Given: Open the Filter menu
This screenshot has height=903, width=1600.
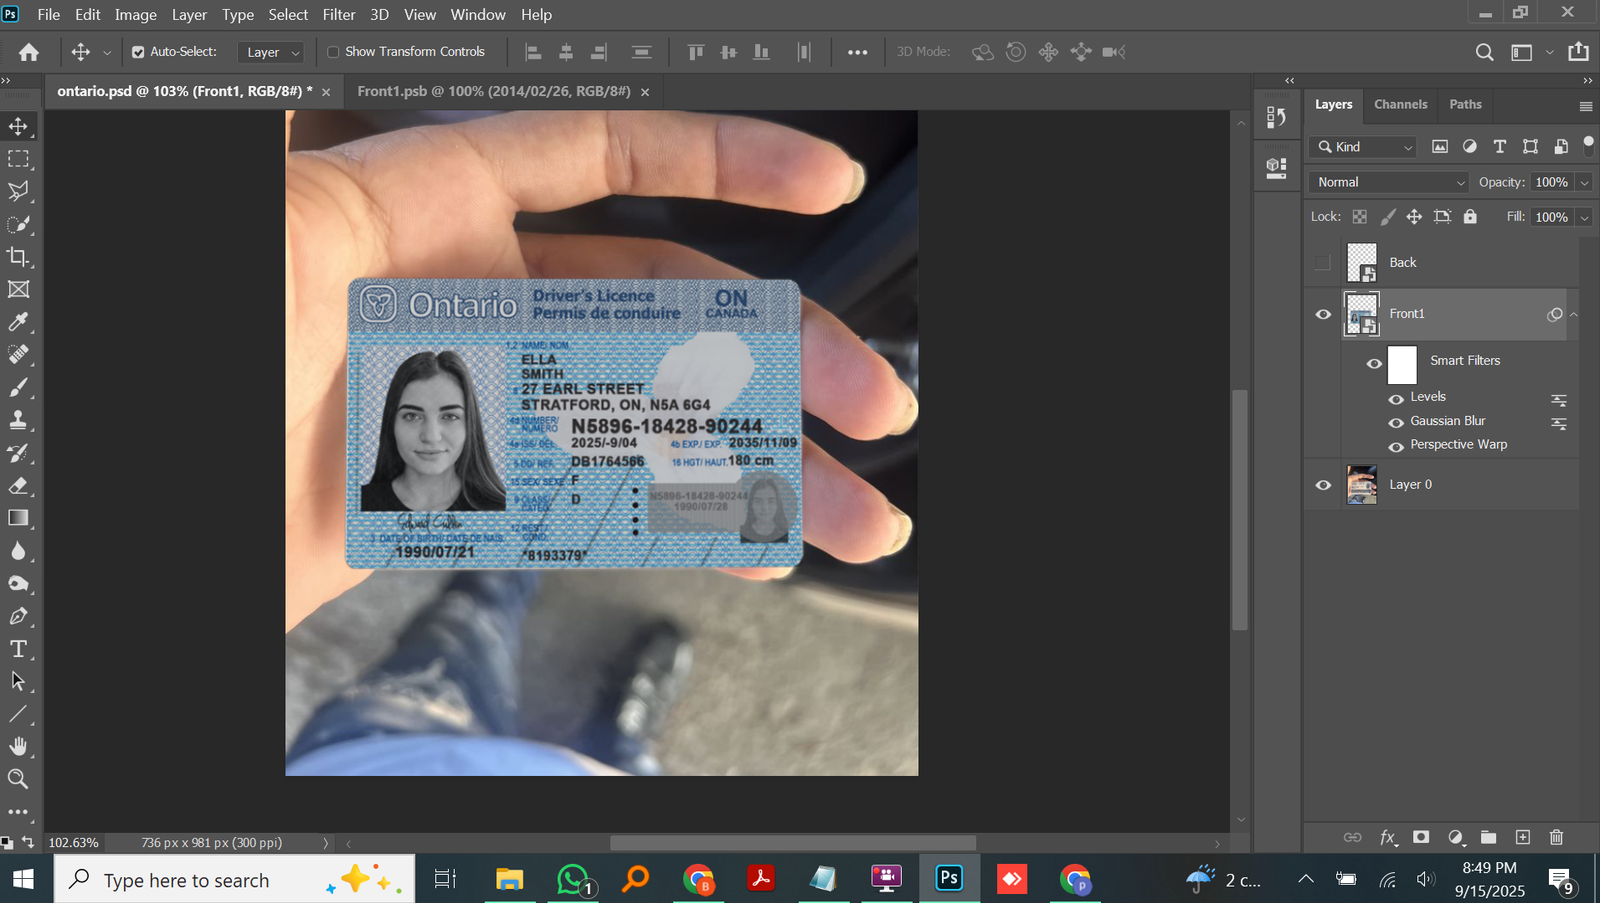Looking at the screenshot, I should tap(338, 14).
